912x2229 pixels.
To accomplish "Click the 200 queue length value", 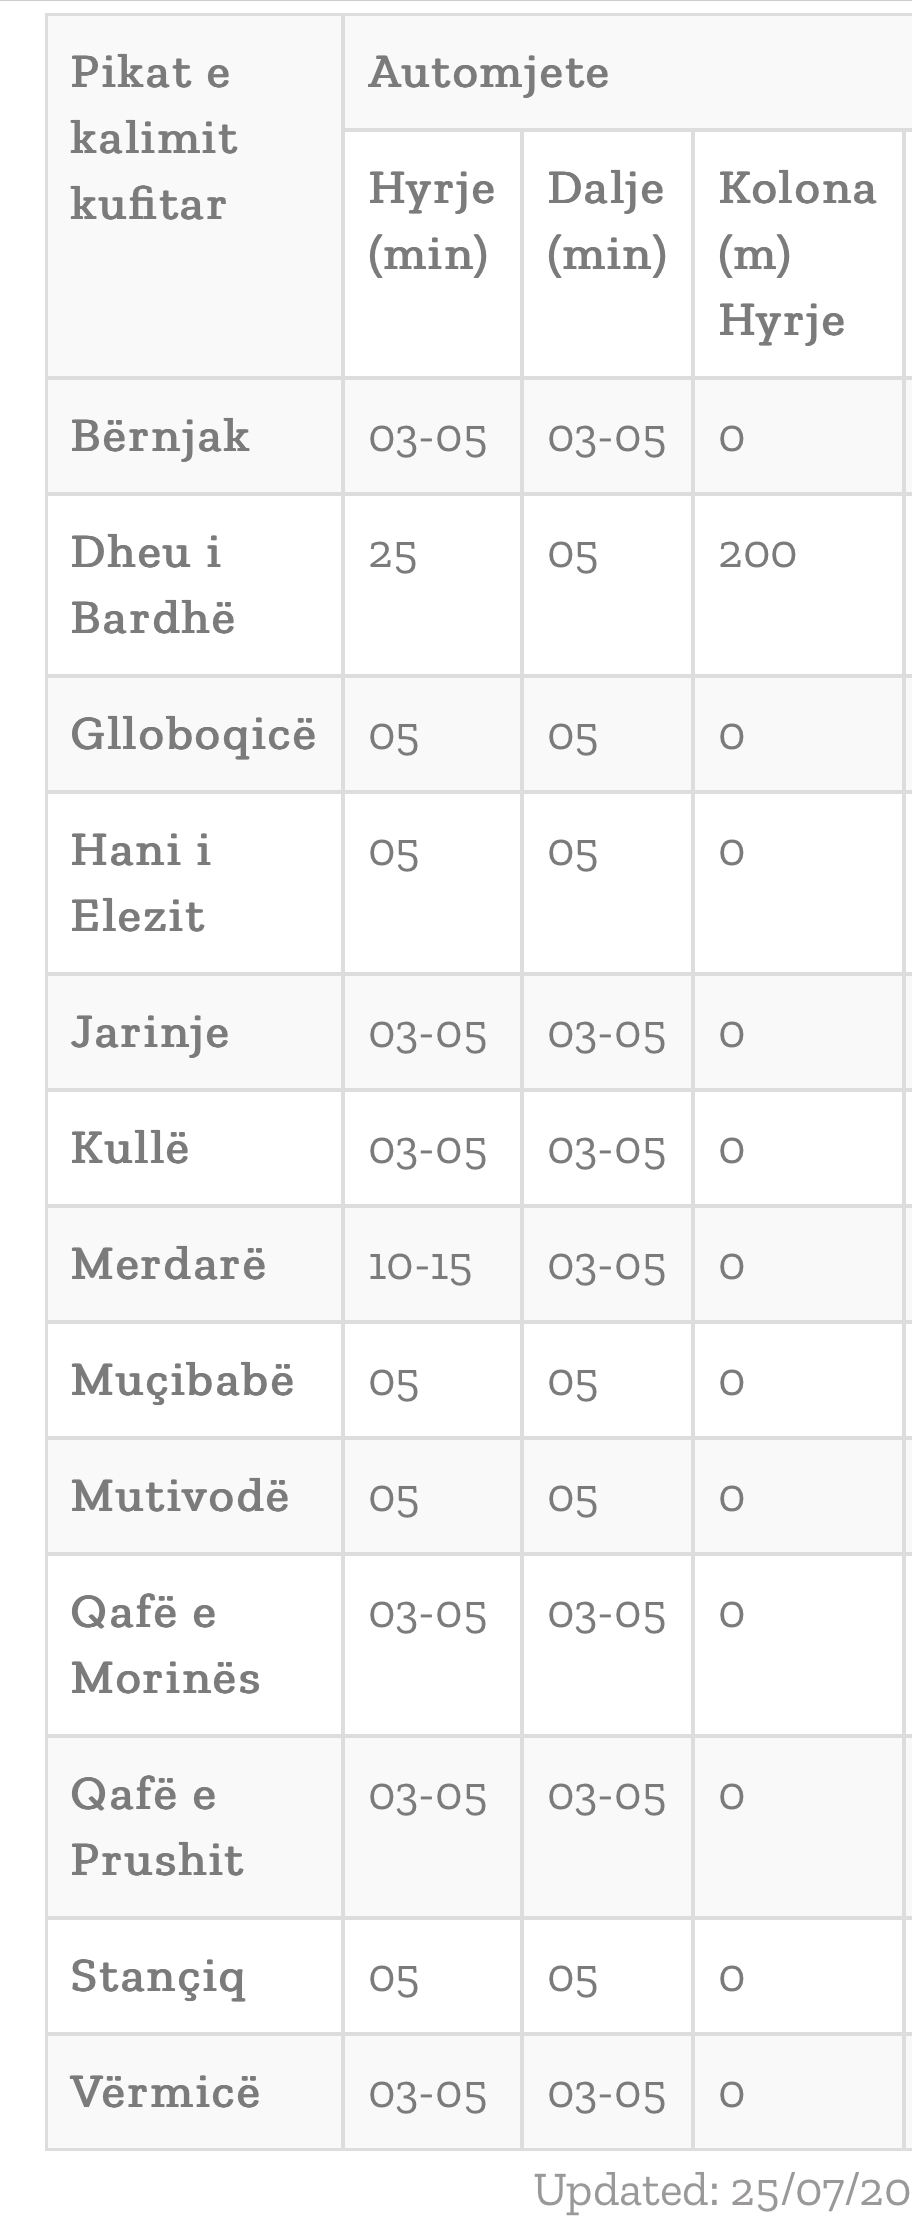I will pos(757,553).
